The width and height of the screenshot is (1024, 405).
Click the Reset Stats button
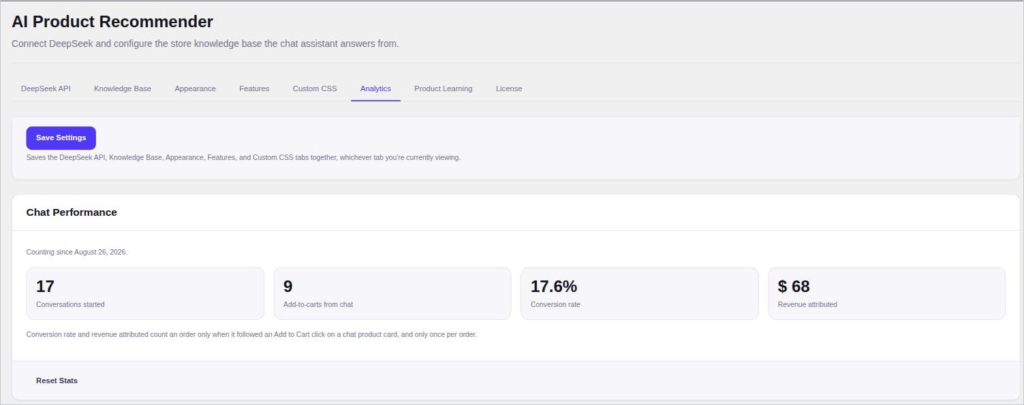(x=57, y=380)
